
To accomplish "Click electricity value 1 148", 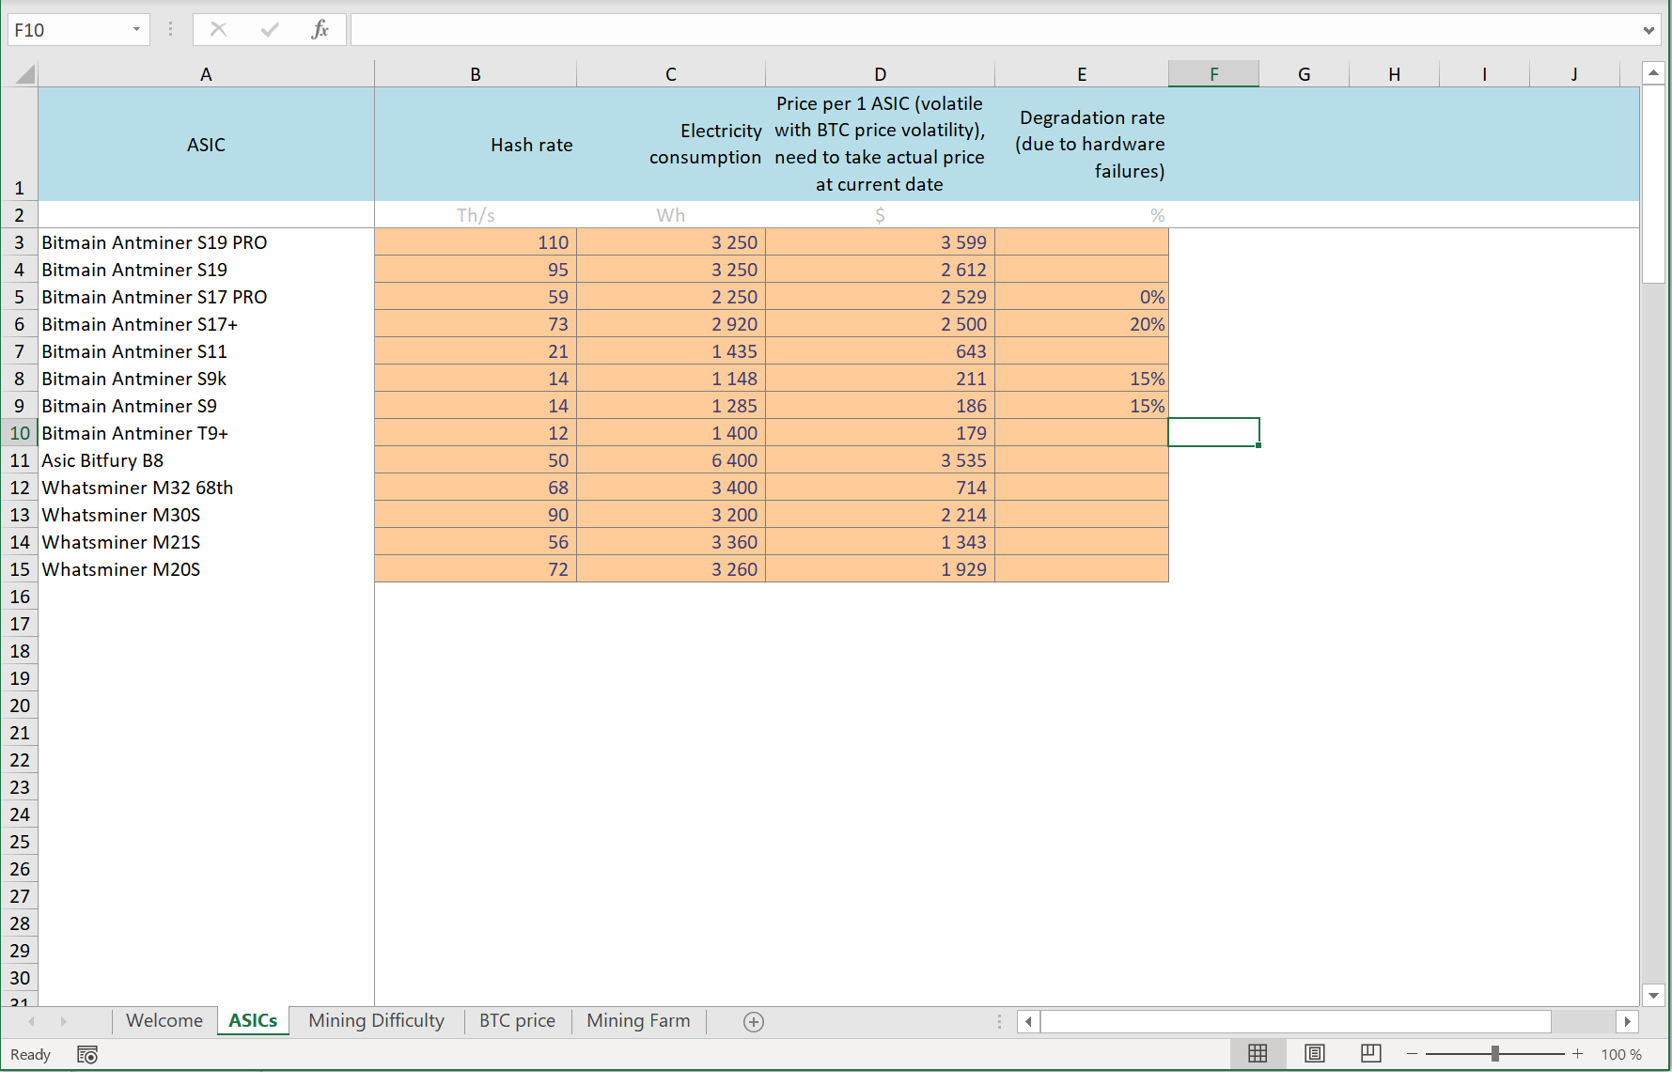I will tap(671, 378).
